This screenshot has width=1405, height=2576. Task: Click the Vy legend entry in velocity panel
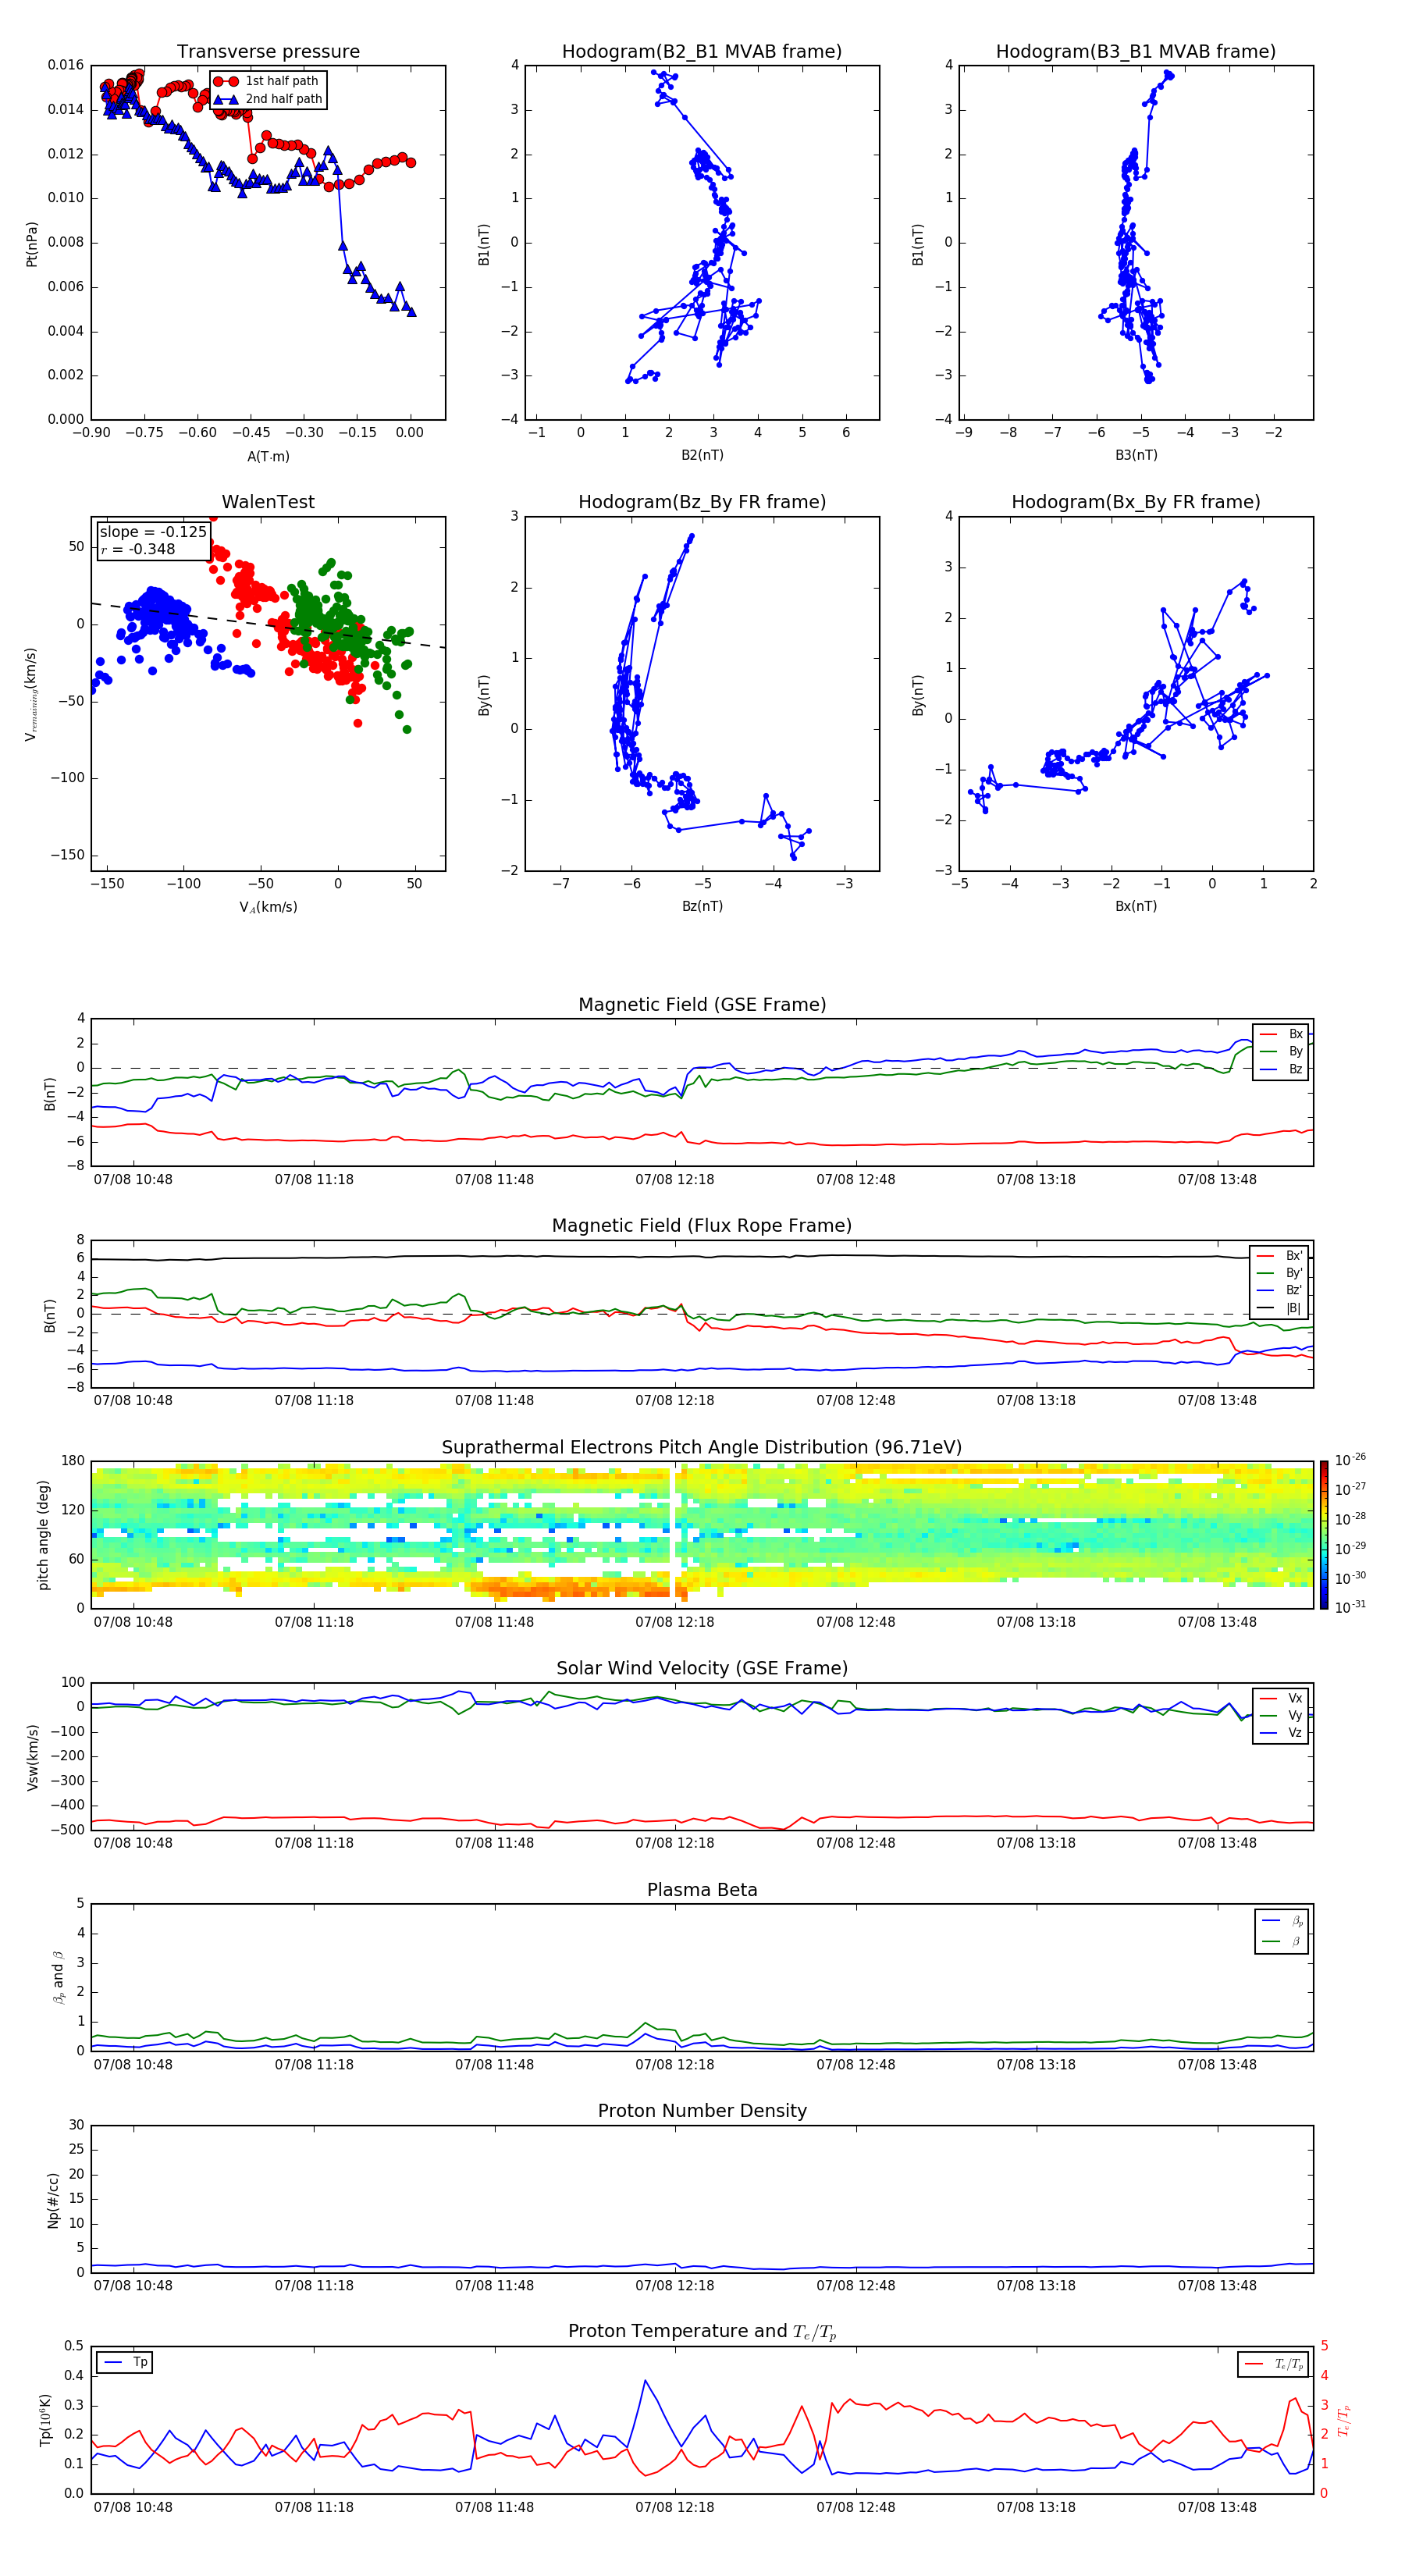coord(1281,1715)
